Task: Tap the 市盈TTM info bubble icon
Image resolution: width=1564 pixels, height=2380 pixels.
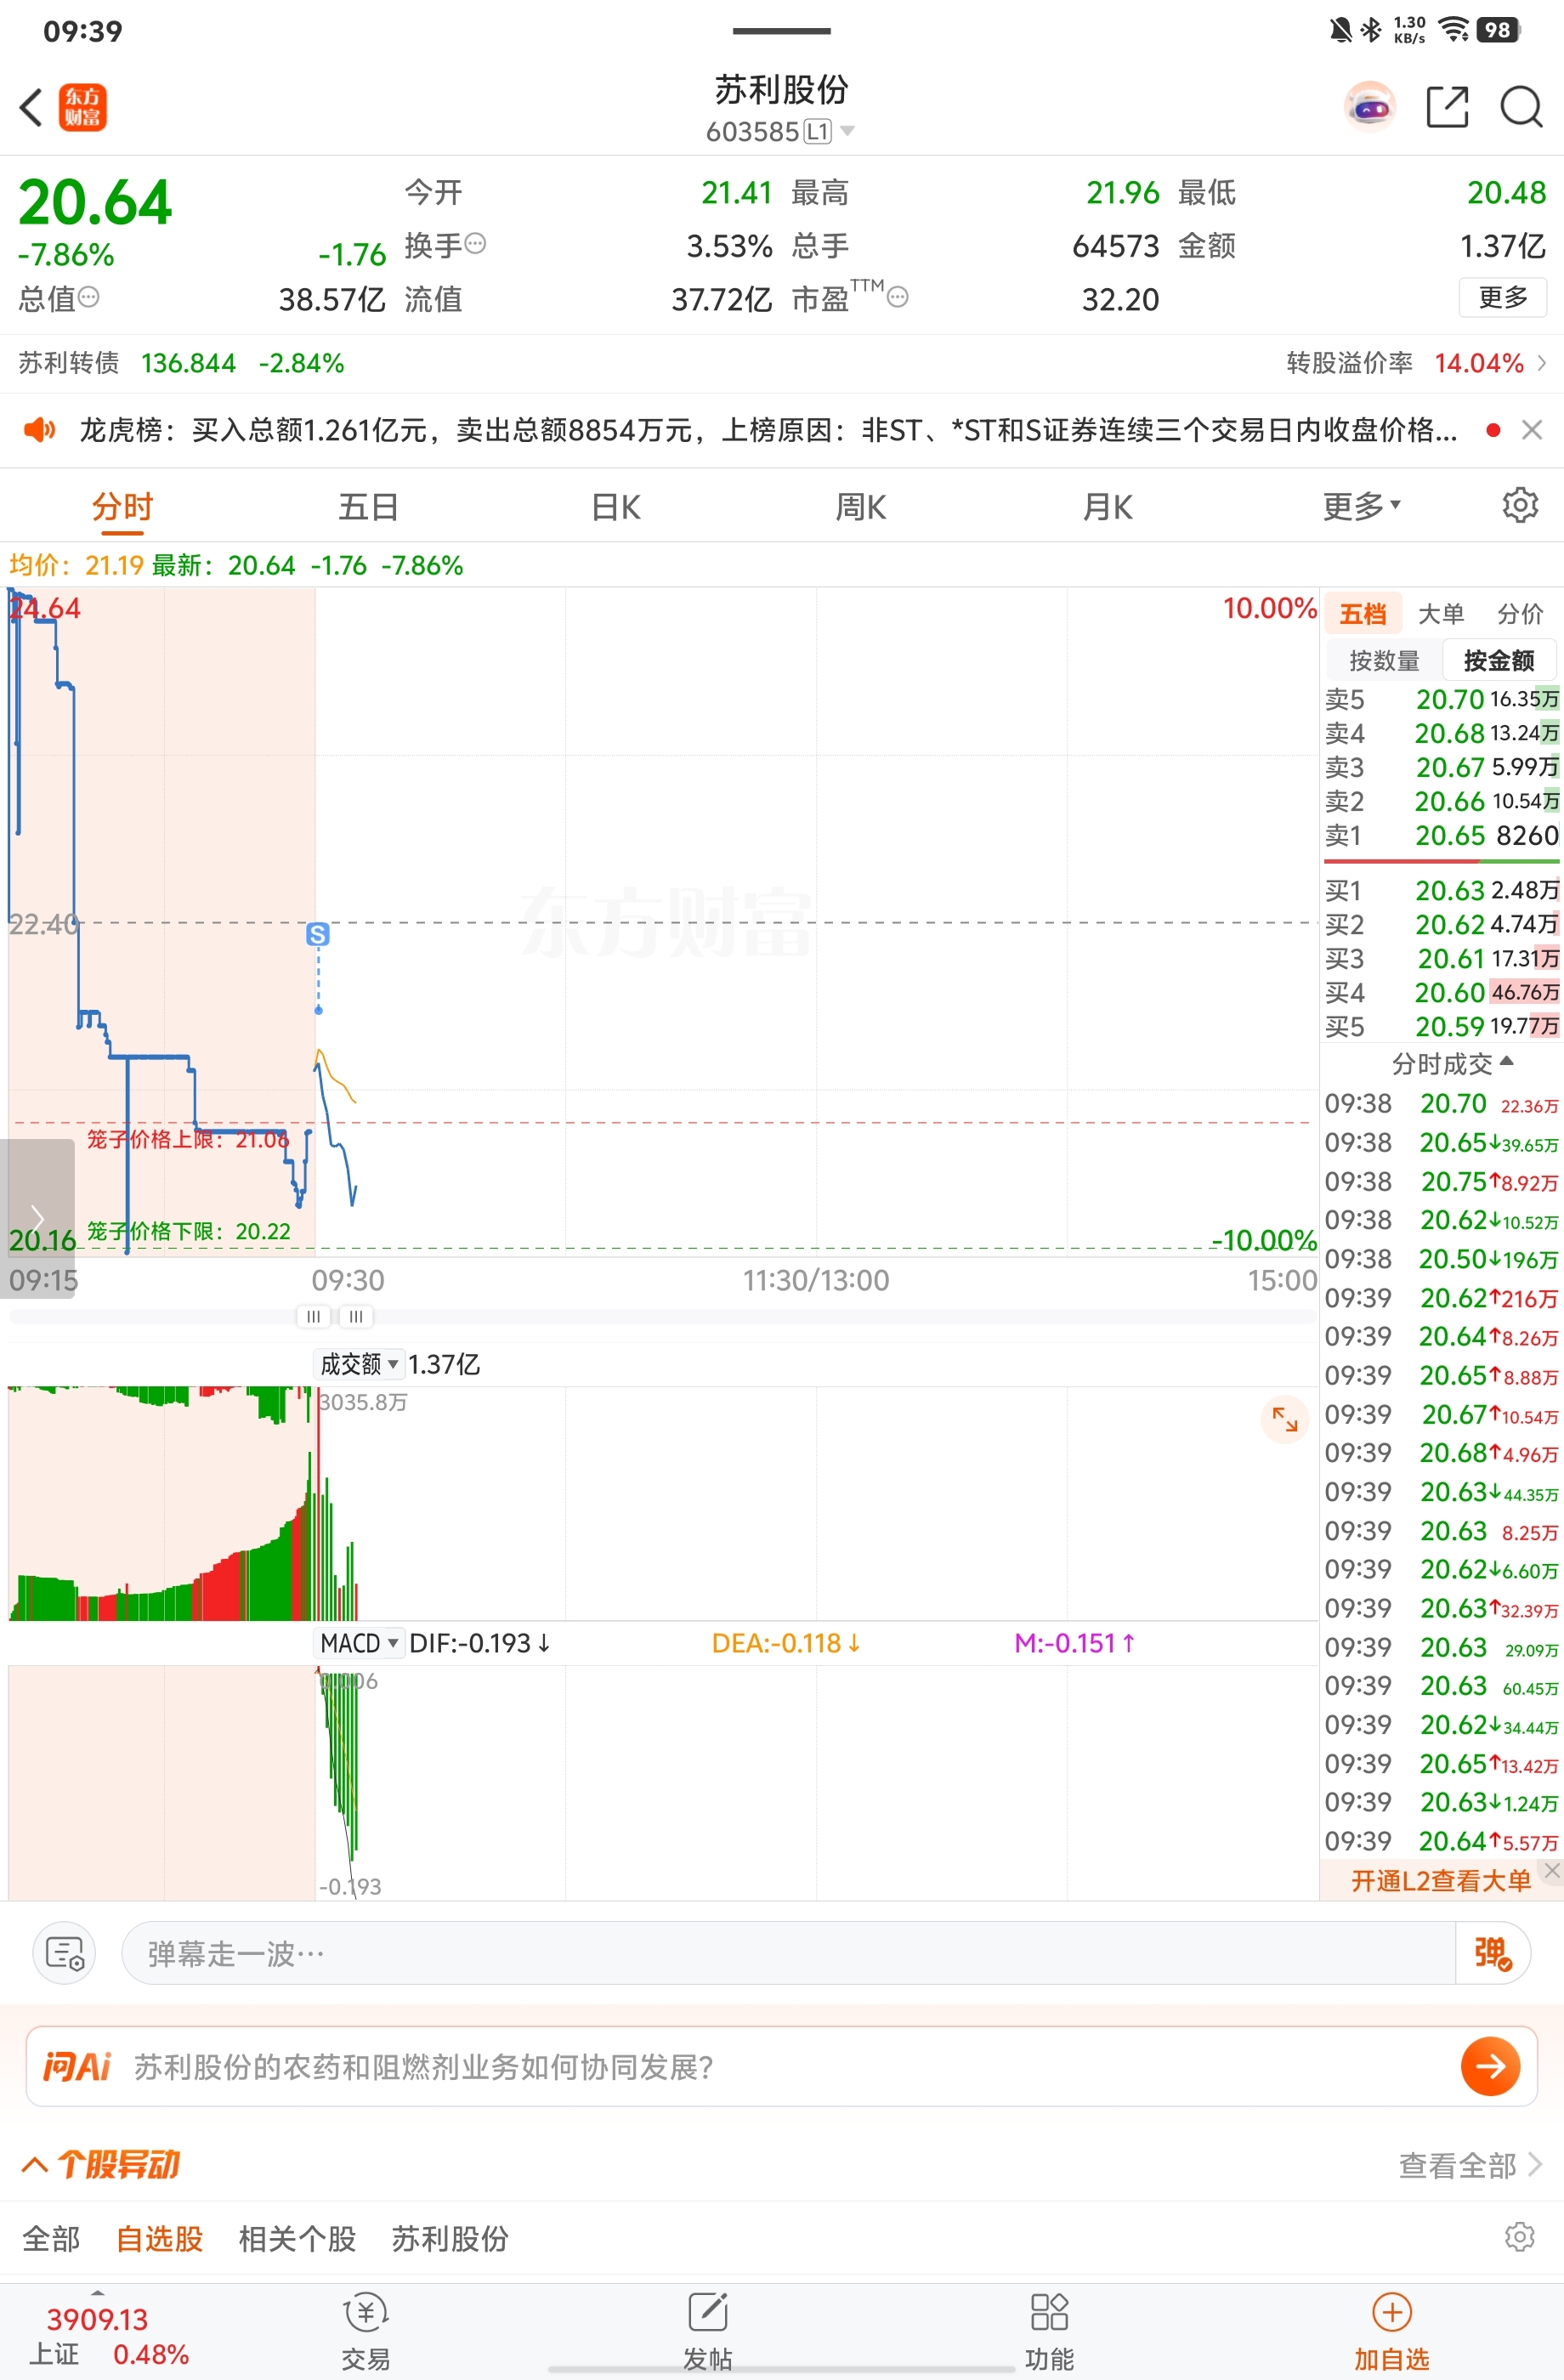Action: pos(898,297)
